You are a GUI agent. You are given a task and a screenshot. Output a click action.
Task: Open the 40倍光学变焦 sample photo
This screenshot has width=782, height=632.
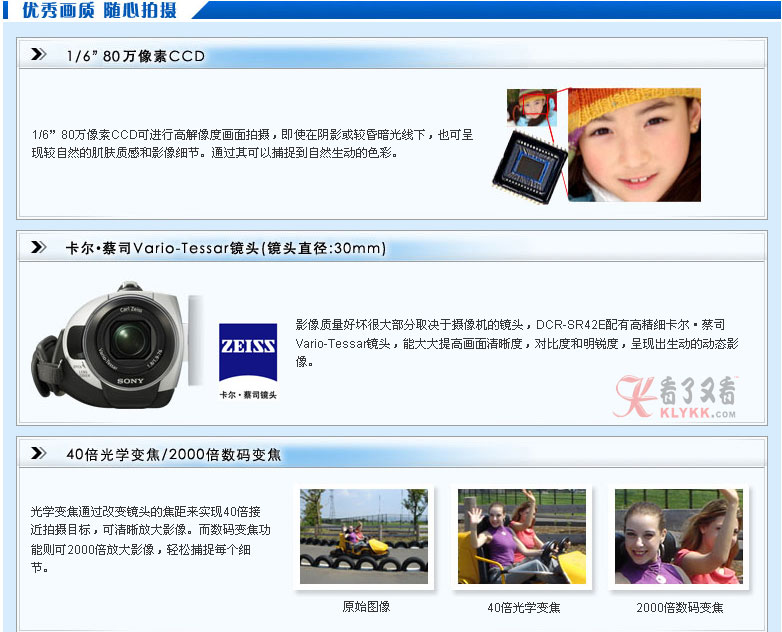tap(522, 536)
